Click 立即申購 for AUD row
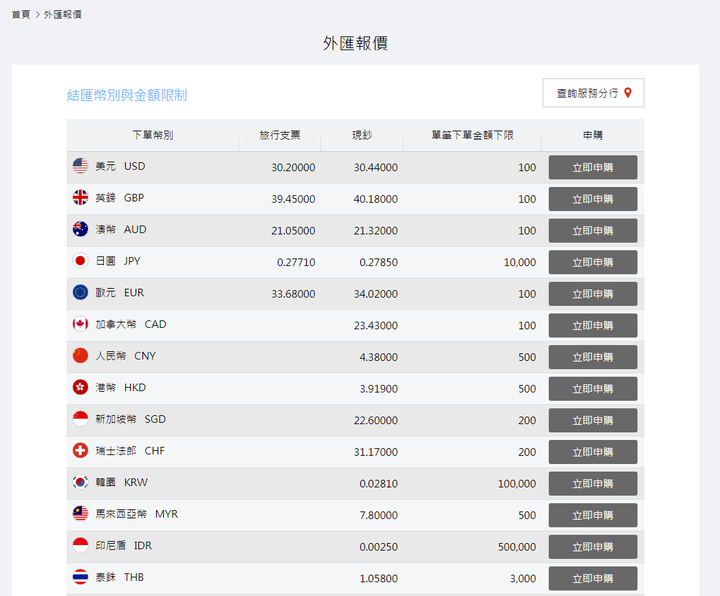This screenshot has width=720, height=596. (593, 231)
